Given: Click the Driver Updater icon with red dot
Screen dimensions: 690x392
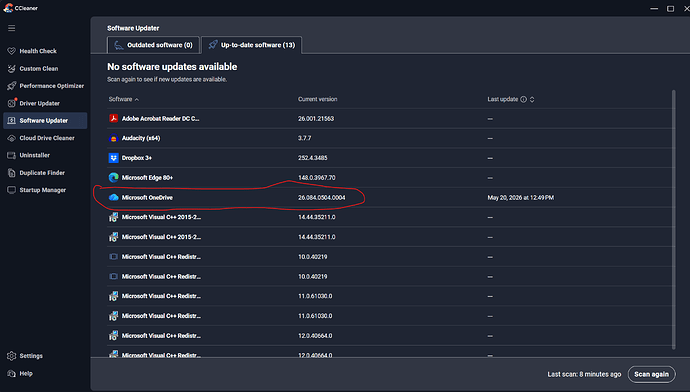Looking at the screenshot, I should point(12,103).
